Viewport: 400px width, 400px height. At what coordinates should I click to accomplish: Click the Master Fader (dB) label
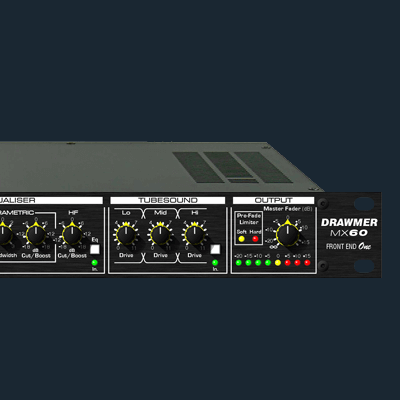(288, 209)
